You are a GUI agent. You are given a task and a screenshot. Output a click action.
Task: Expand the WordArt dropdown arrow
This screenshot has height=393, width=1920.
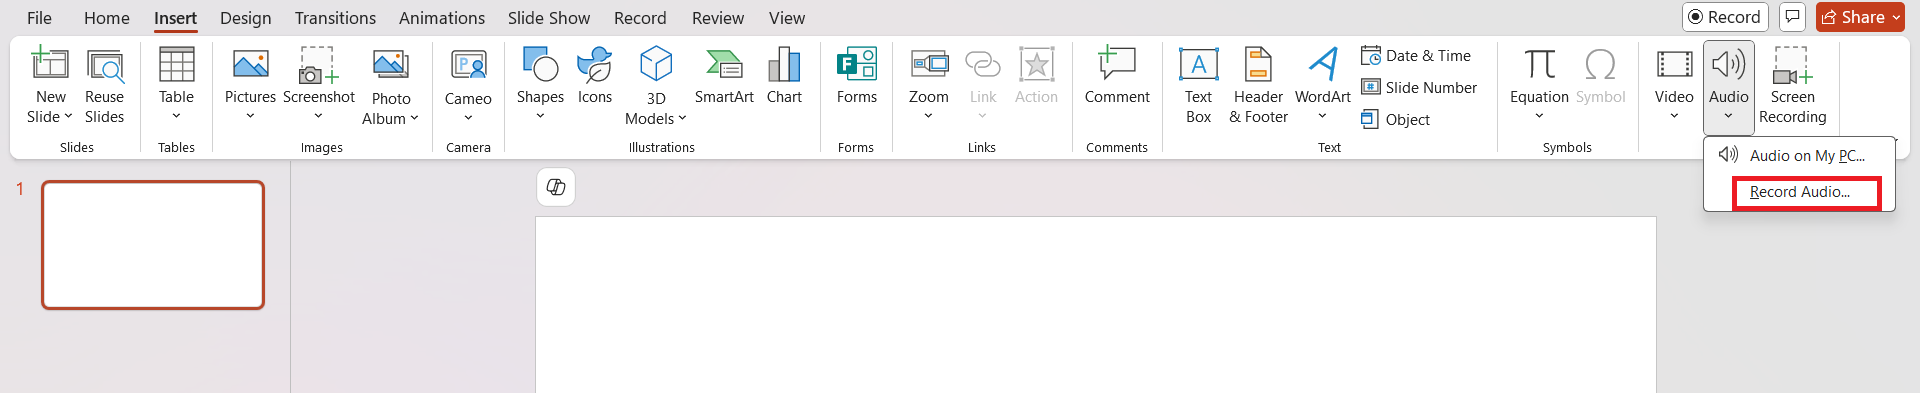pos(1323,116)
